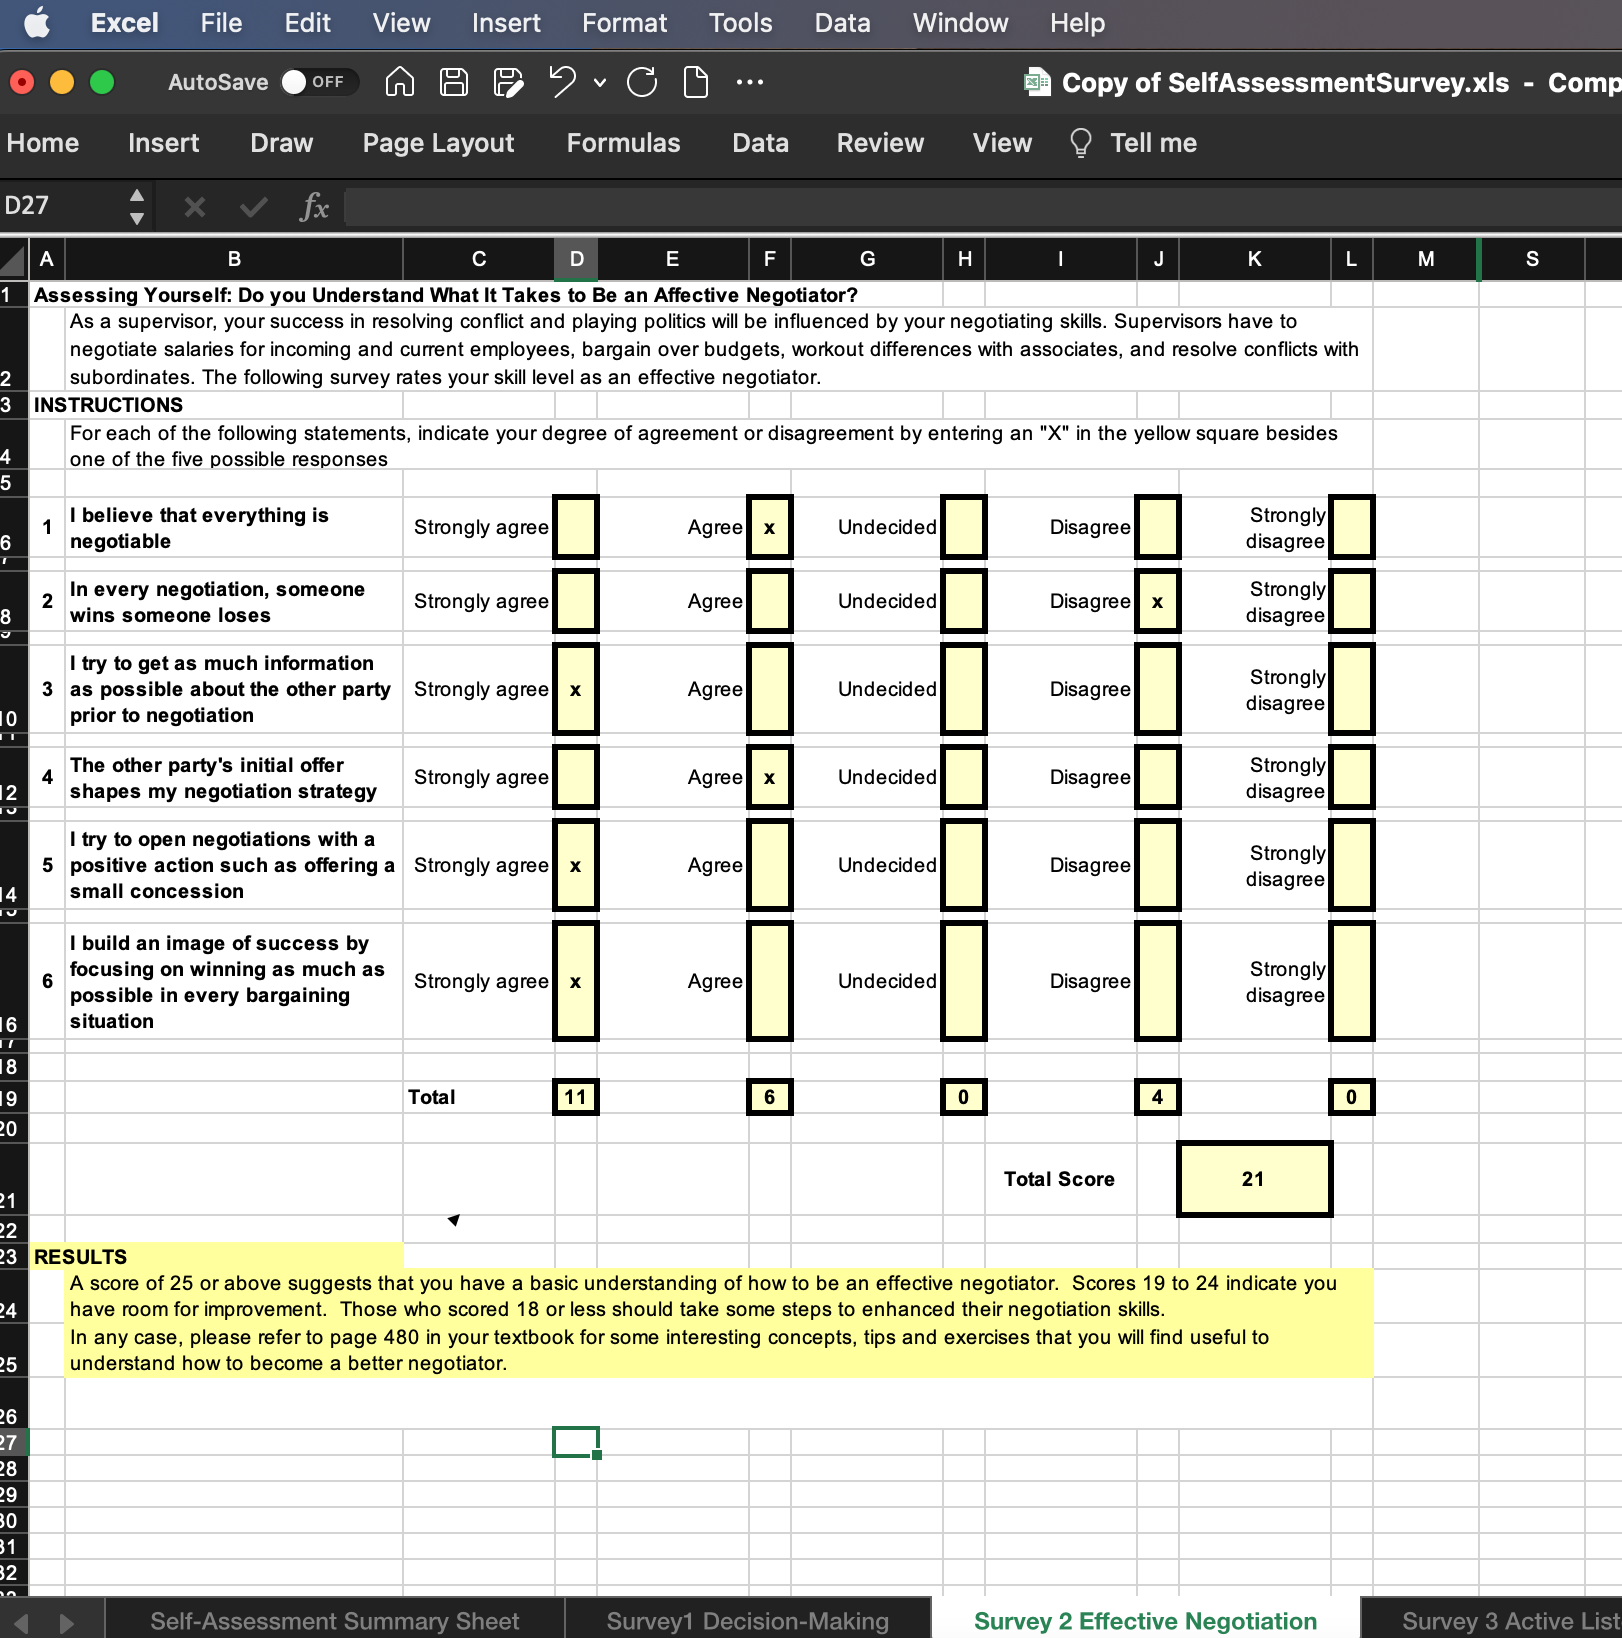This screenshot has width=1622, height=1638.
Task: Click inside the Name Box showing D27
Action: (60, 205)
